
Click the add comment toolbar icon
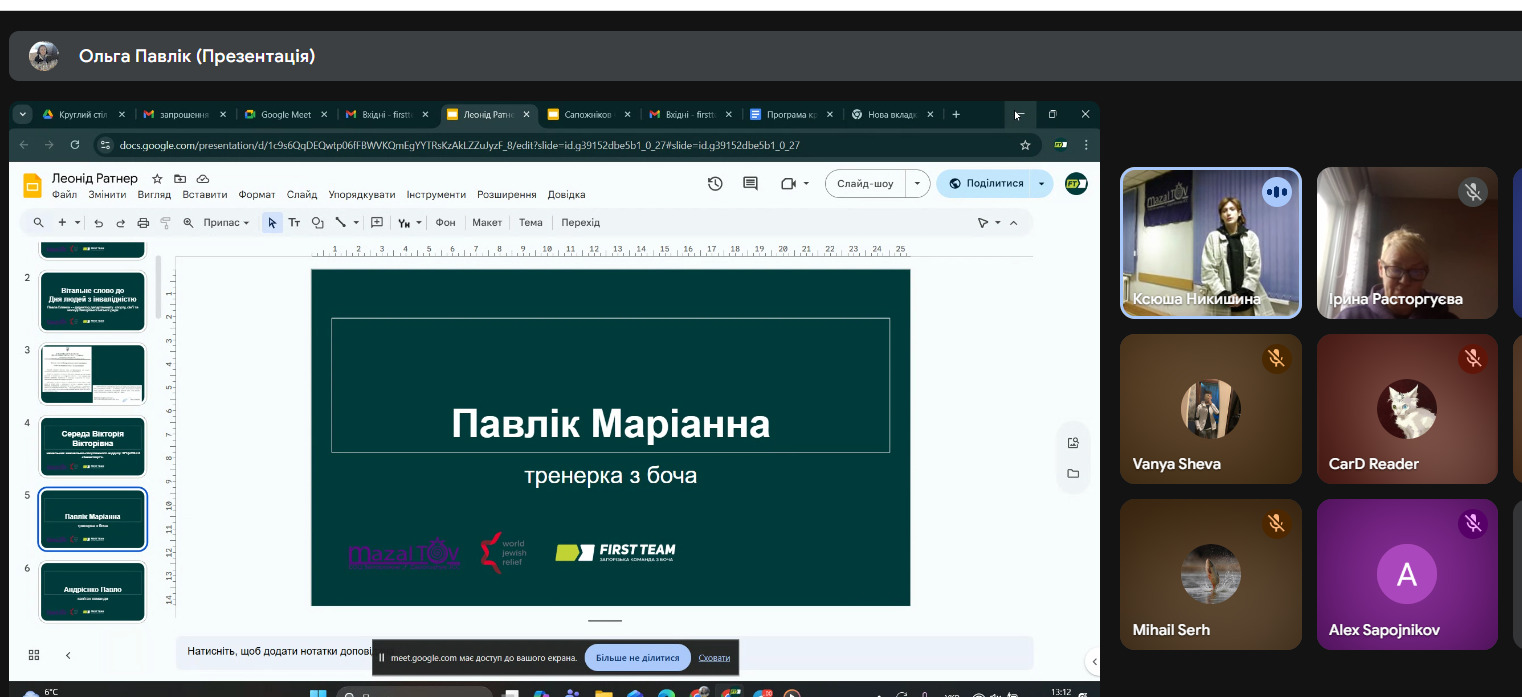pos(377,223)
